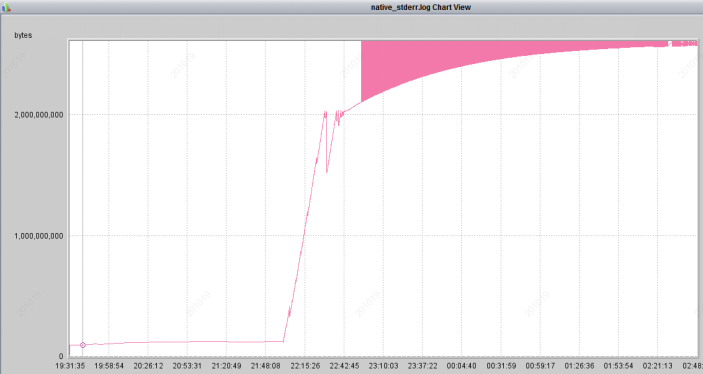Click the 20:26:12 time label
The width and height of the screenshot is (703, 374).
148,366
